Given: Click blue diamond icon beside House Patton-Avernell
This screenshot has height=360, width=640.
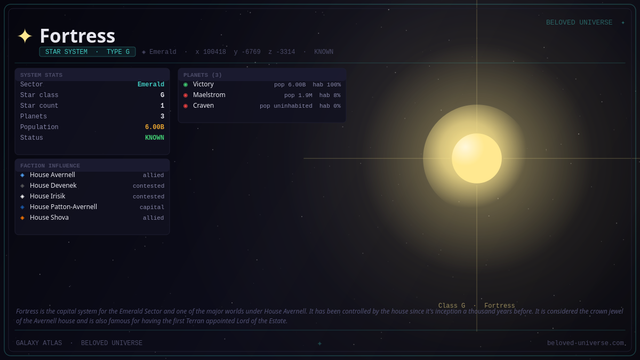Looking at the screenshot, I should [x=22, y=207].
